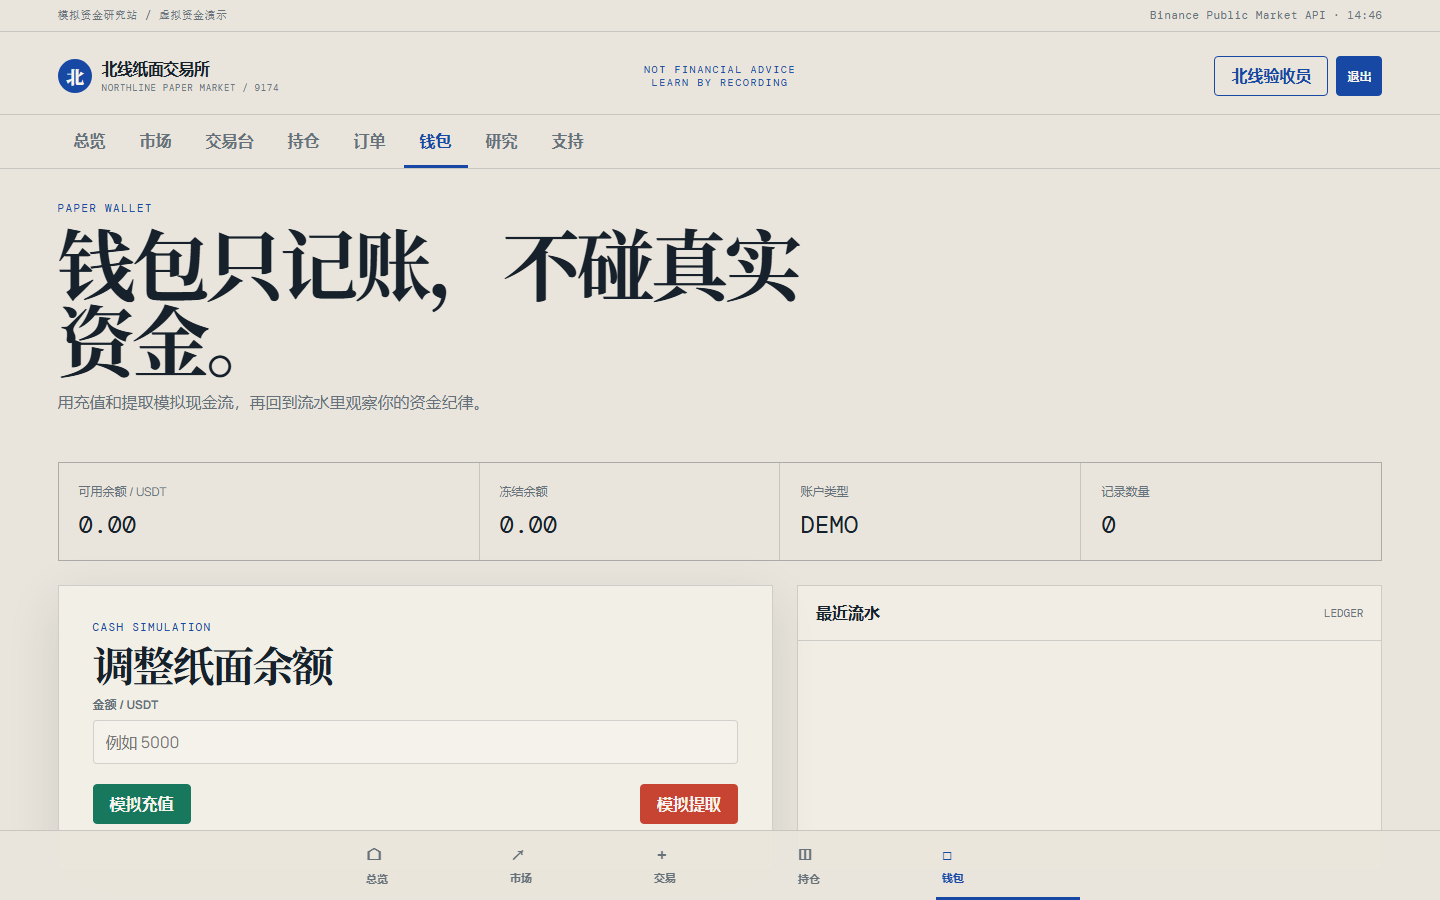Click the 模拟资金研究站 breadcrumb link

point(97,15)
